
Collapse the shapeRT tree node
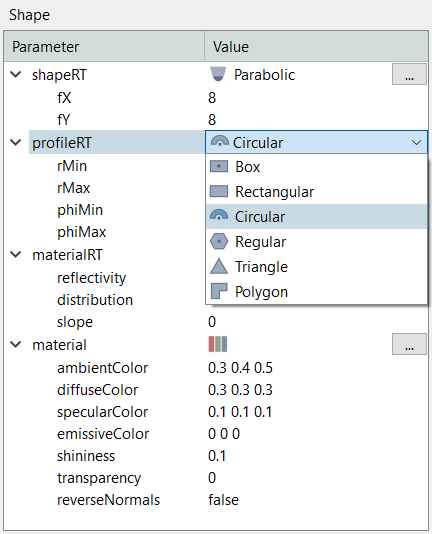click(x=16, y=74)
